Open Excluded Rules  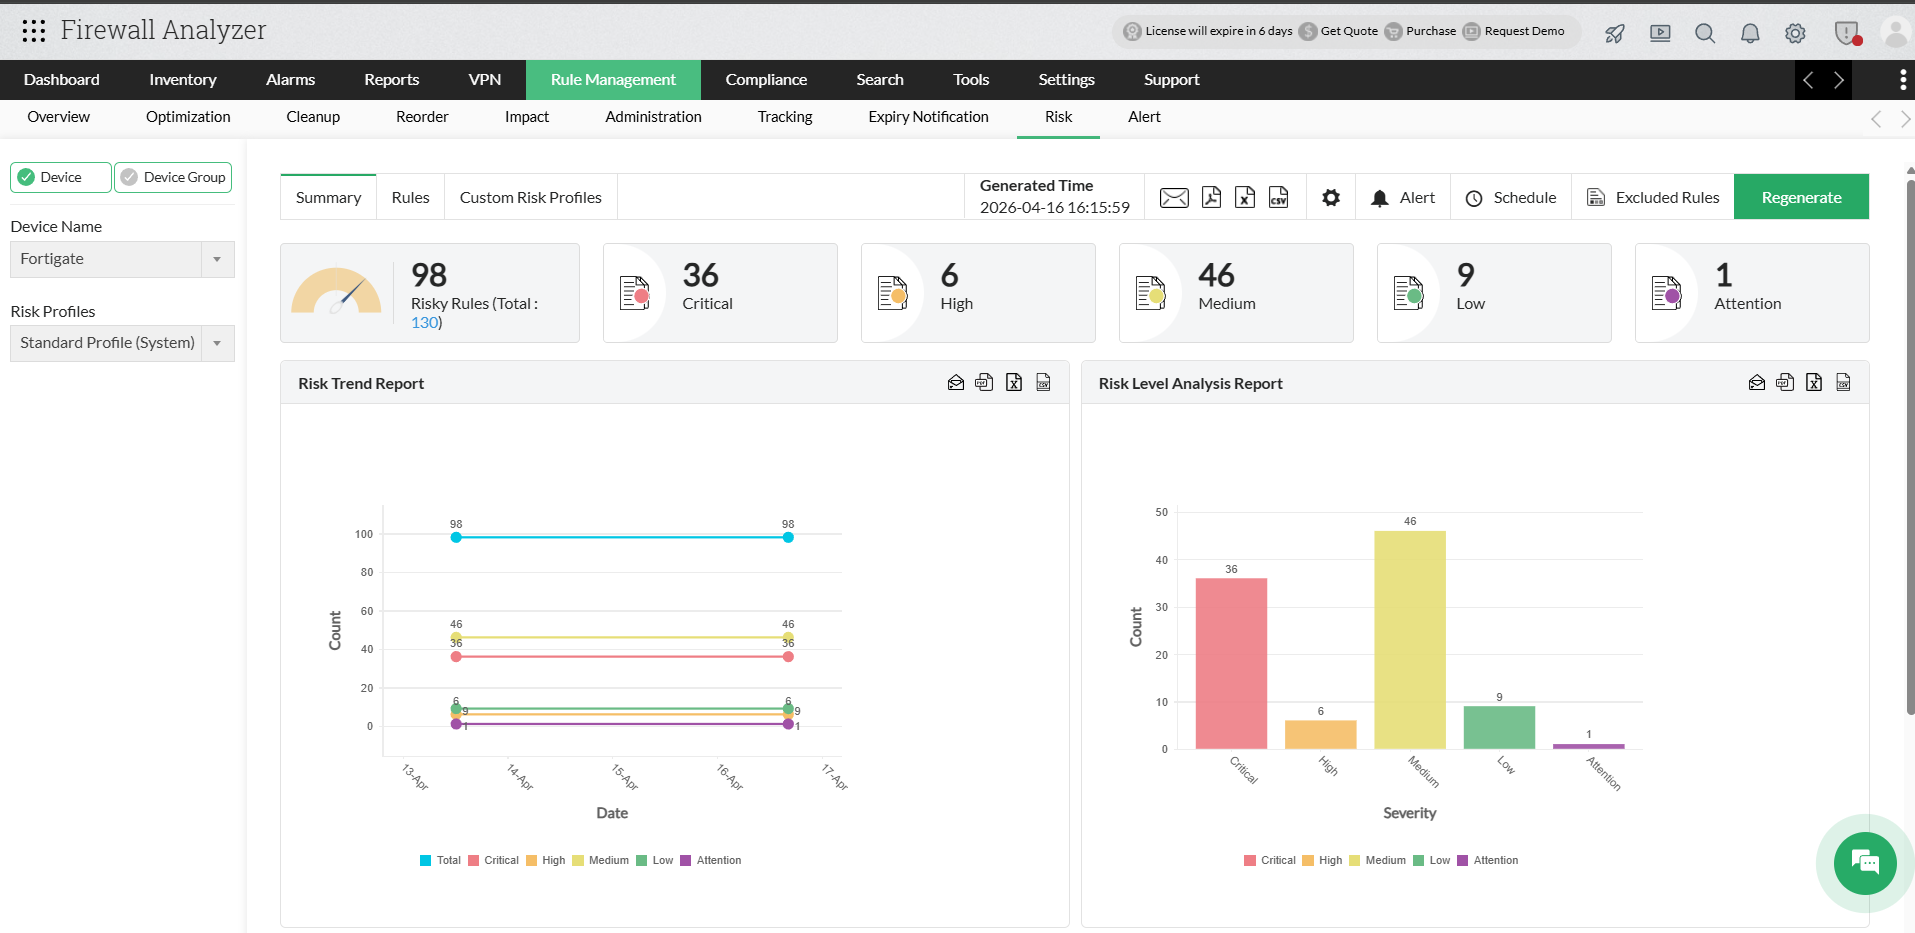[1653, 197]
